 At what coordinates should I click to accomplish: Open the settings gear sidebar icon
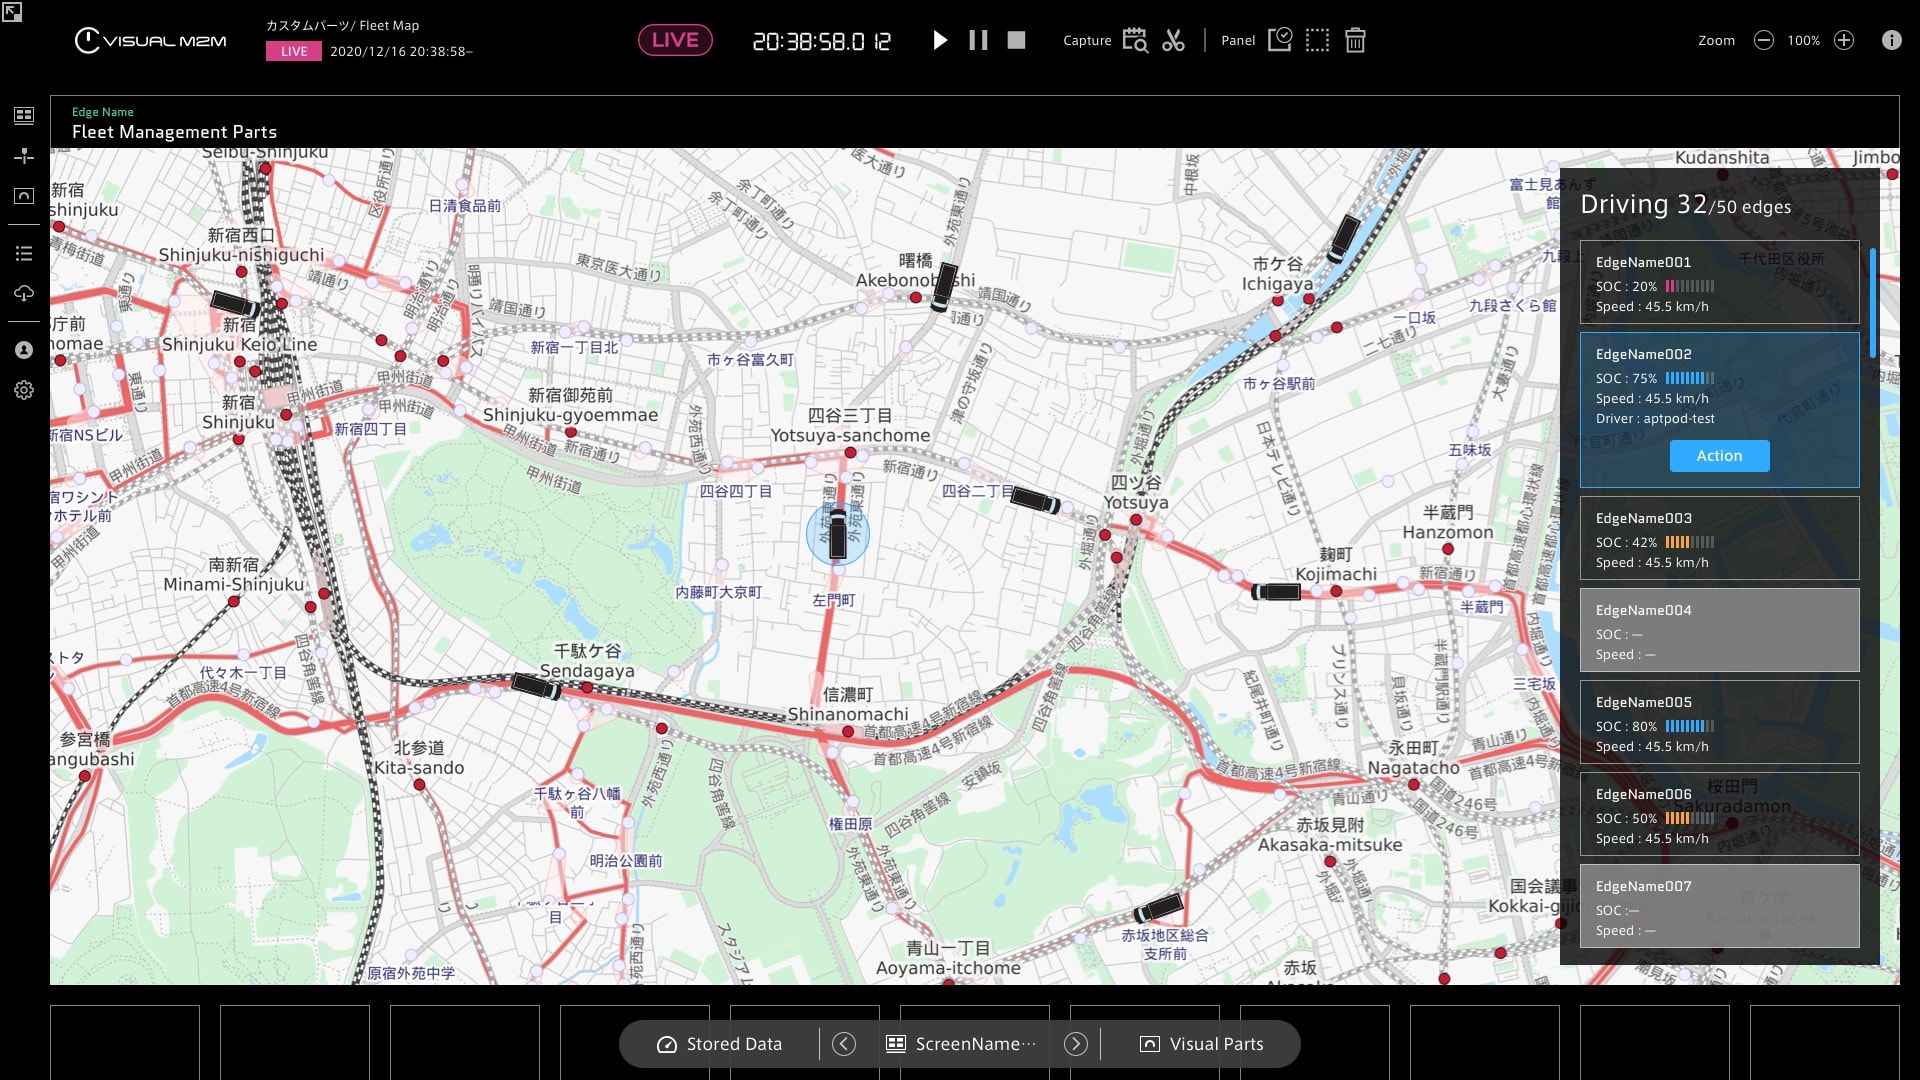[x=24, y=390]
